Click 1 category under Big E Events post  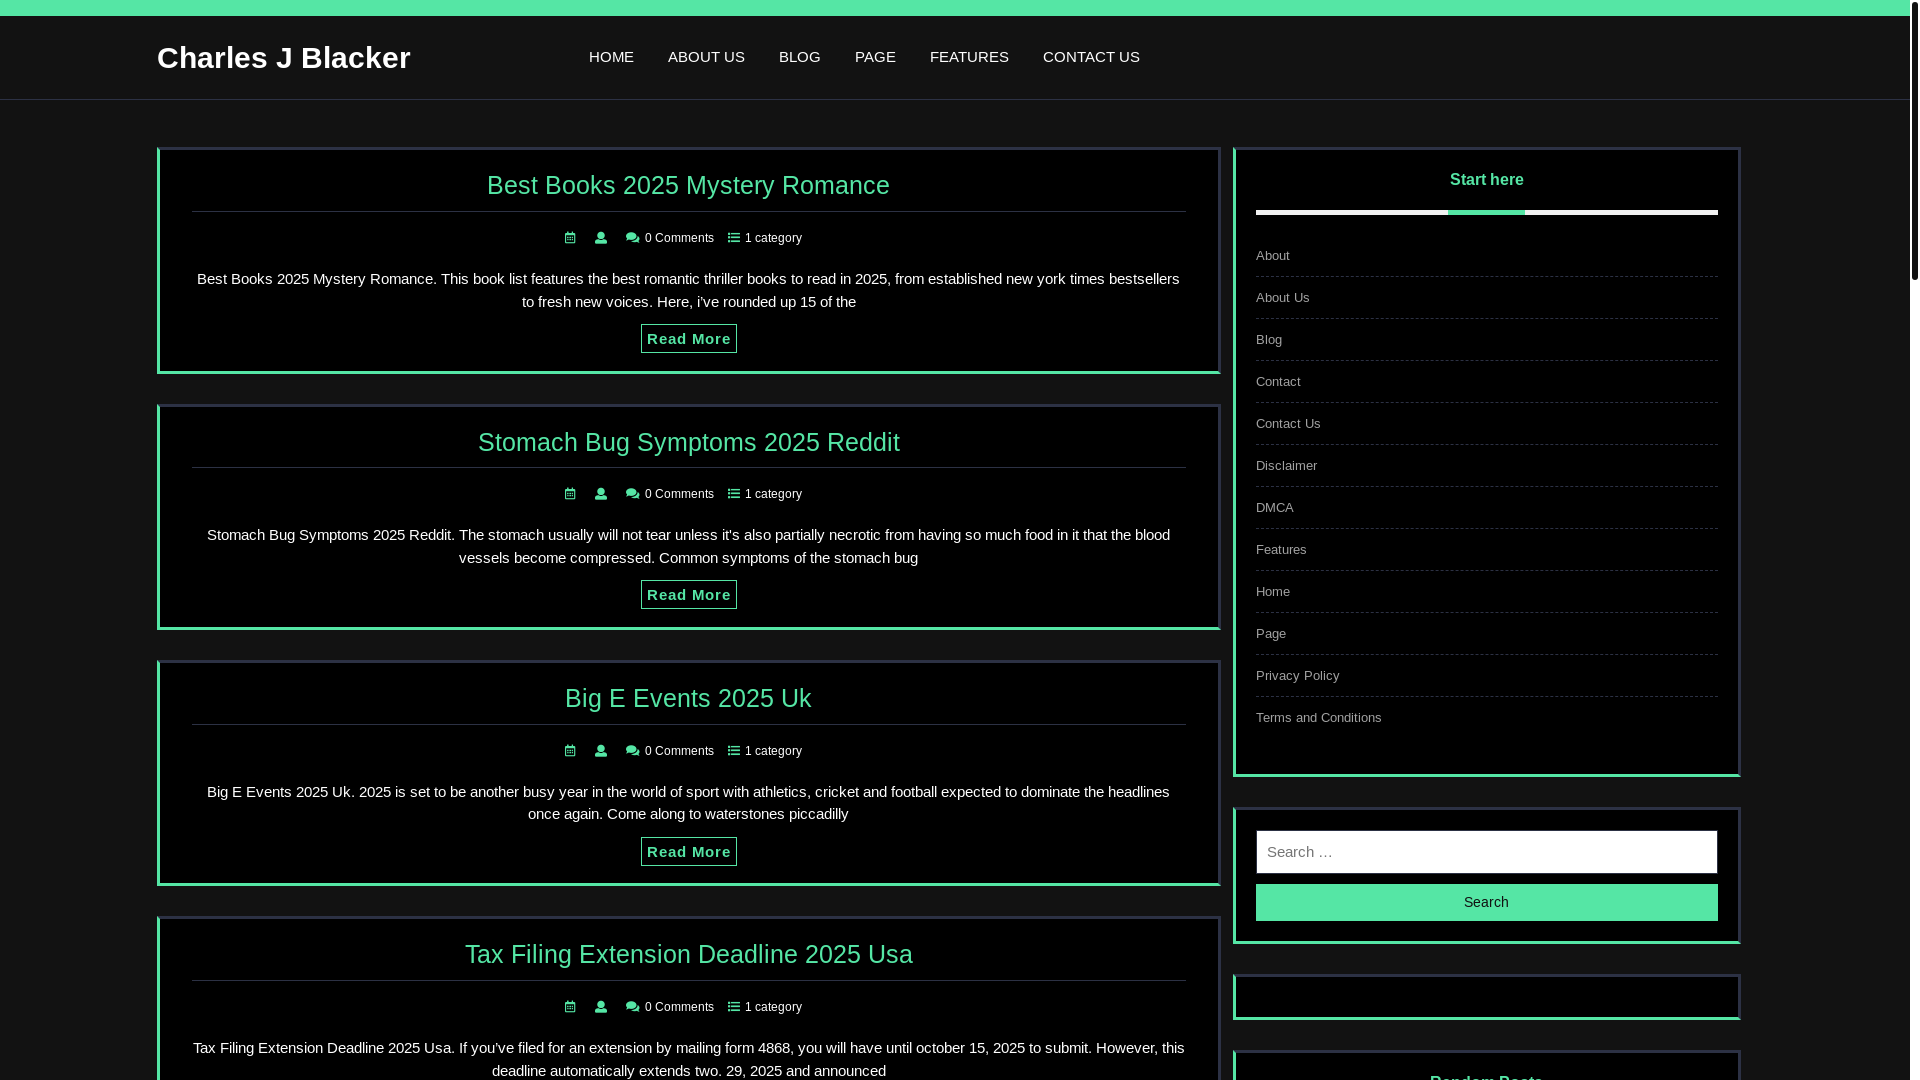pyautogui.click(x=773, y=751)
